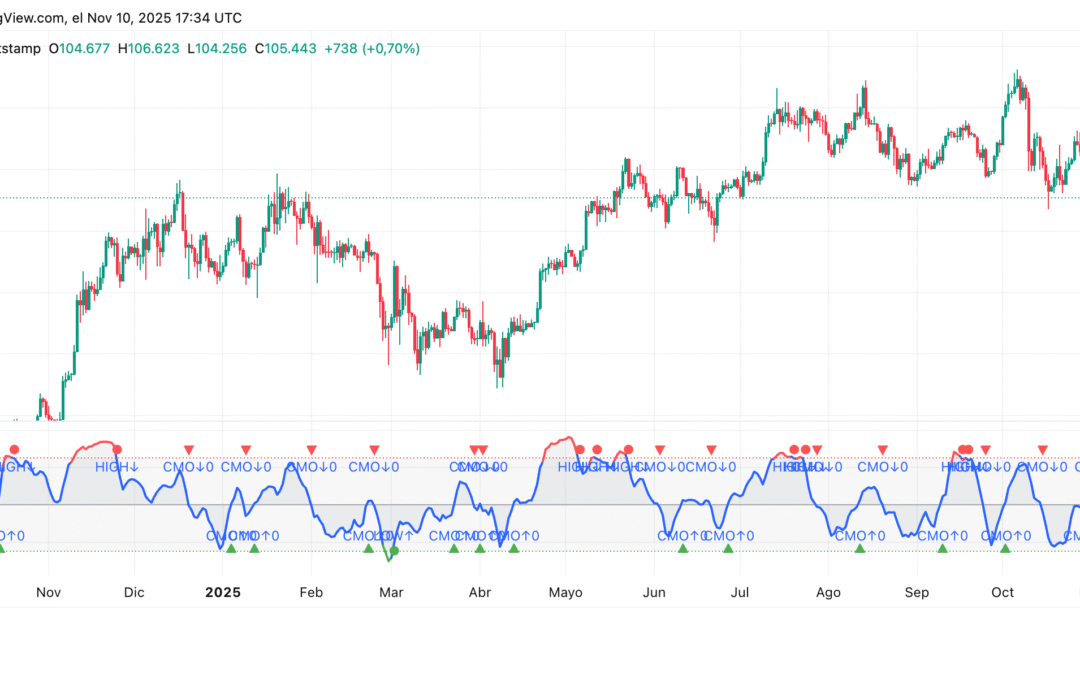Select the green buy triangle below Abr

point(478,548)
